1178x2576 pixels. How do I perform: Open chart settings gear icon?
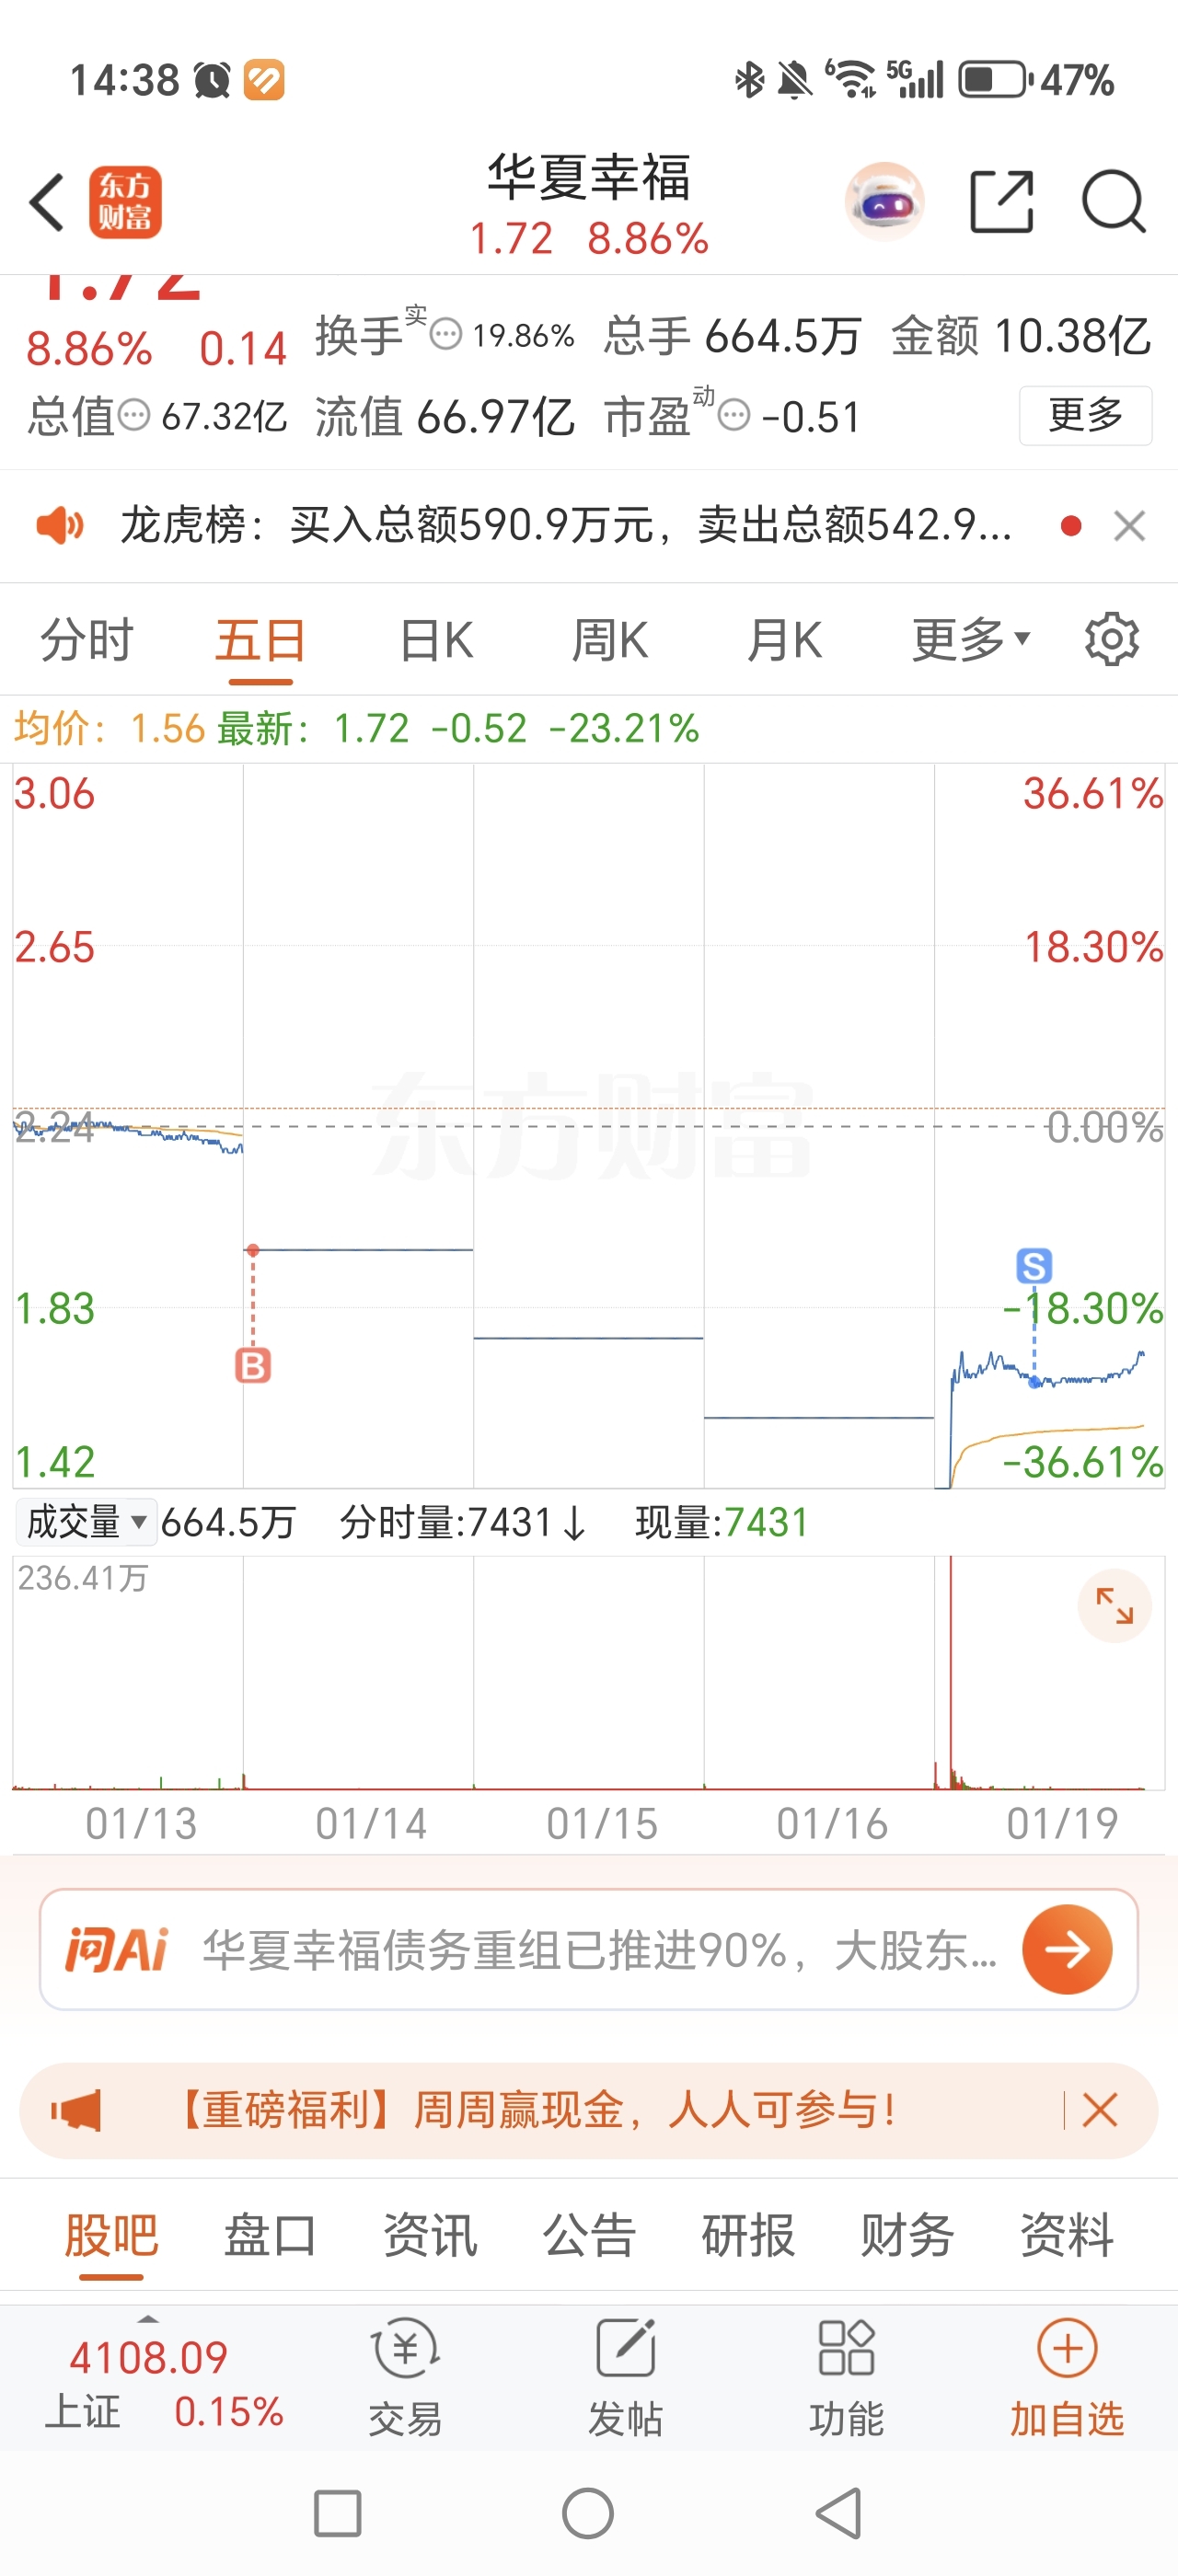coord(1111,640)
